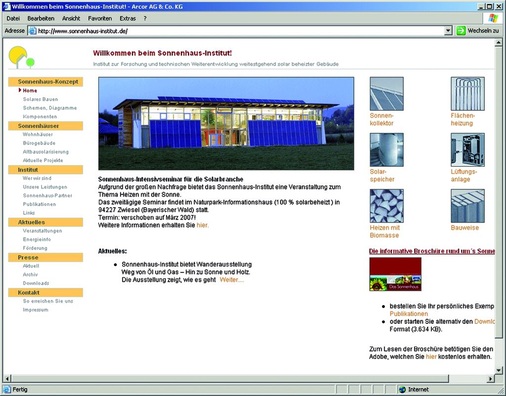Image resolution: width=506 pixels, height=396 pixels.
Task: Open the Lüftungsanlage thumbnail image
Action: pos(468,150)
